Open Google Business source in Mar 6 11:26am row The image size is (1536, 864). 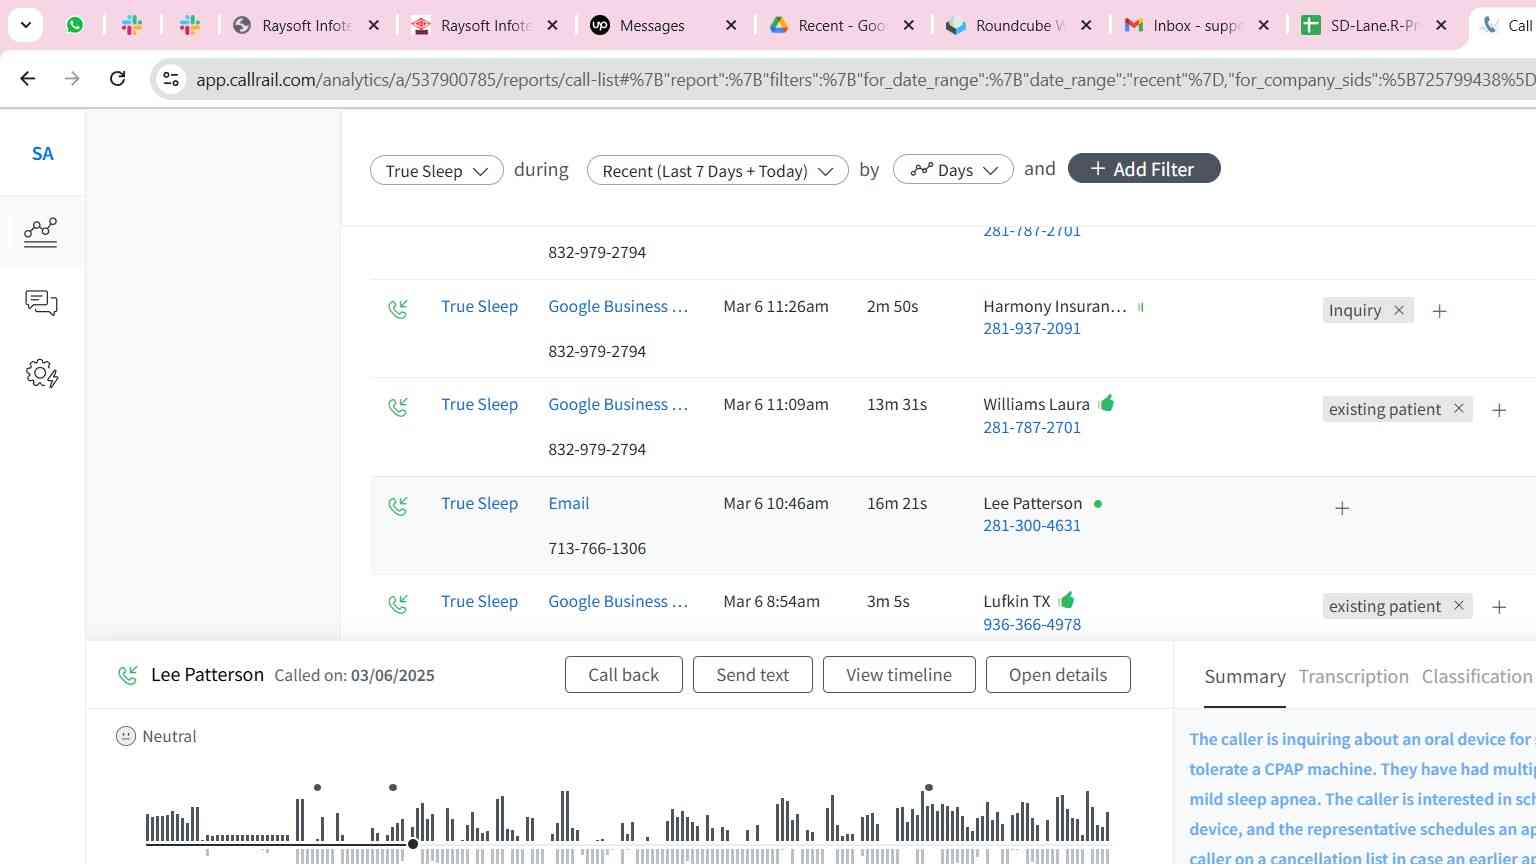618,306
